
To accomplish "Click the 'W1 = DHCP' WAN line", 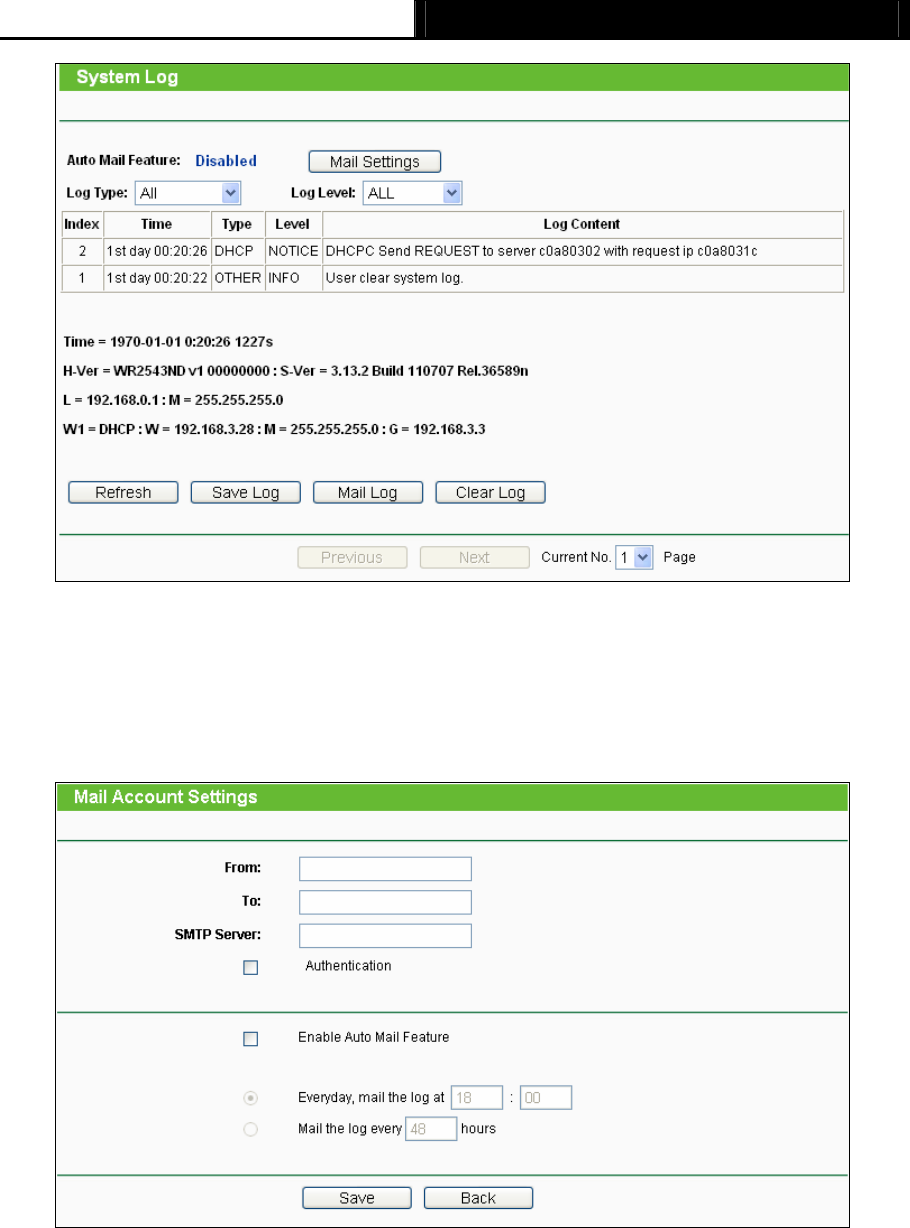I will click(x=273, y=429).
